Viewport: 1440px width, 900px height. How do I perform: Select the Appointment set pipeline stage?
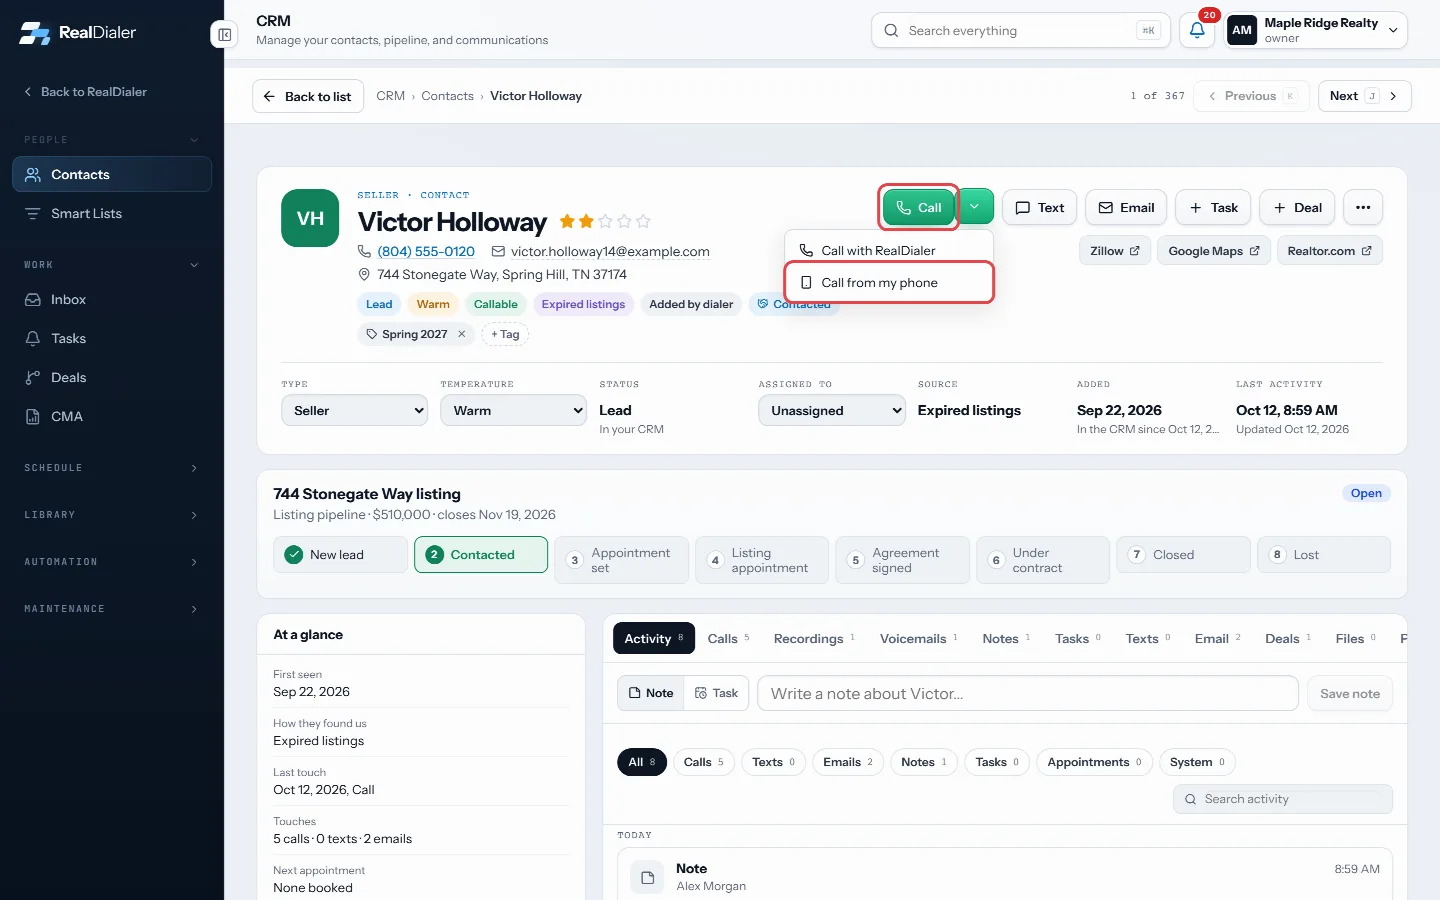click(621, 560)
